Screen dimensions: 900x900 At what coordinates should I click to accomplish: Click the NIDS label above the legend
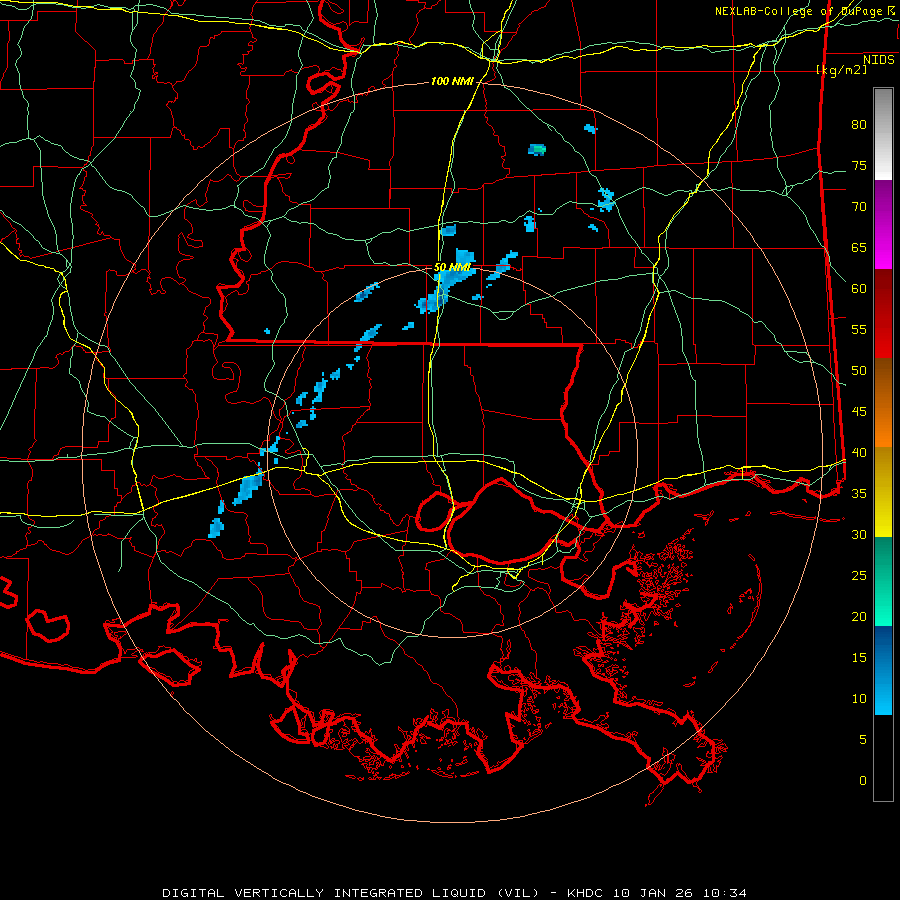click(x=878, y=60)
